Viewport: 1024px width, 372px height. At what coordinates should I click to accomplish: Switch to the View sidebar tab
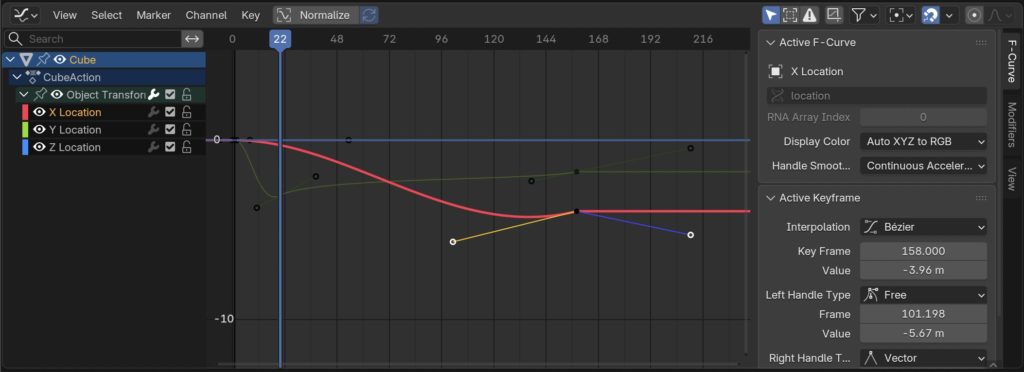(1012, 178)
